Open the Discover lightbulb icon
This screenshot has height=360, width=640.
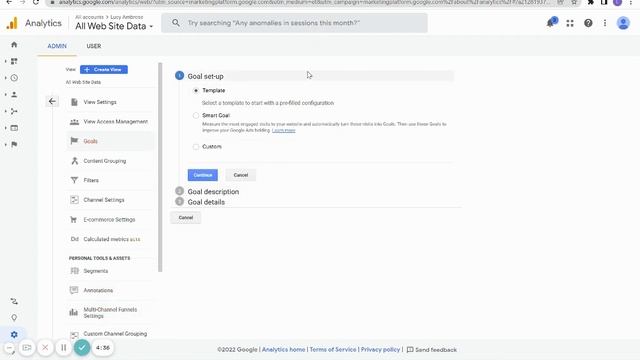tap(14, 318)
